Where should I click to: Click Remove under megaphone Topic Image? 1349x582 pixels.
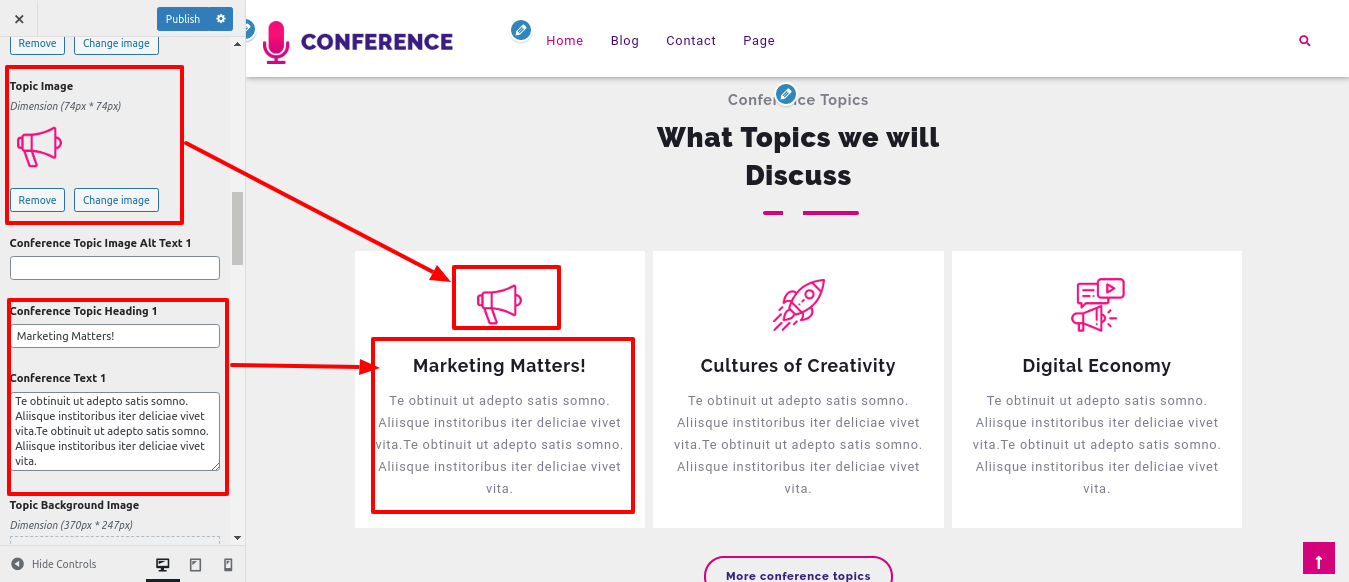(x=37, y=200)
